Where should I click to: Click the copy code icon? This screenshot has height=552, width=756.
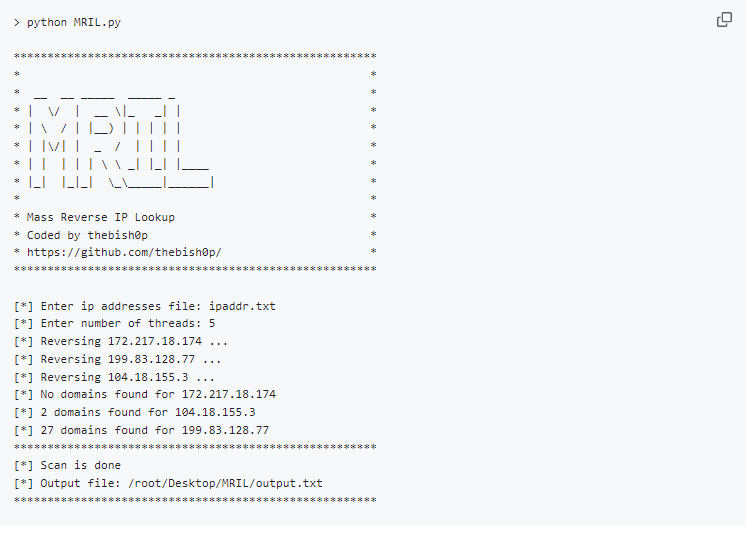tap(724, 20)
